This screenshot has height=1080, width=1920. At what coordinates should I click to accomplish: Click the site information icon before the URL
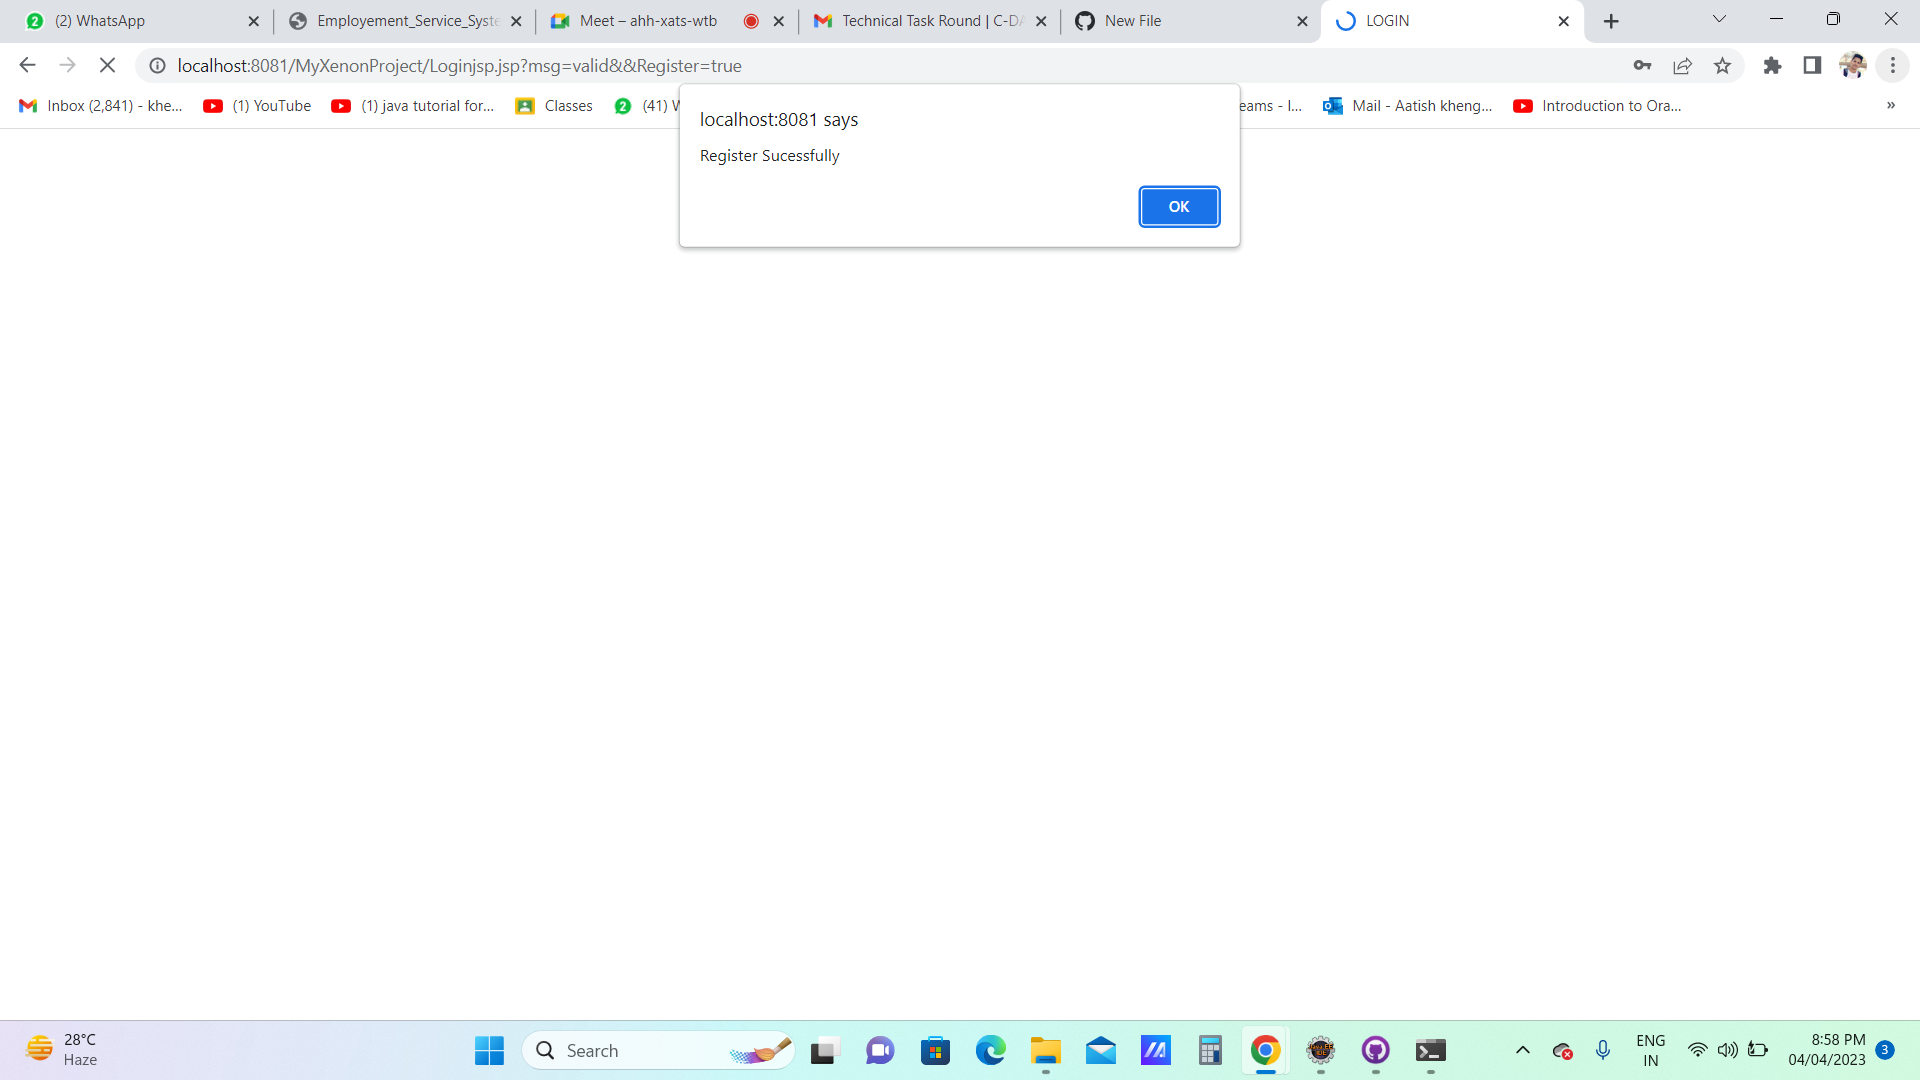157,65
